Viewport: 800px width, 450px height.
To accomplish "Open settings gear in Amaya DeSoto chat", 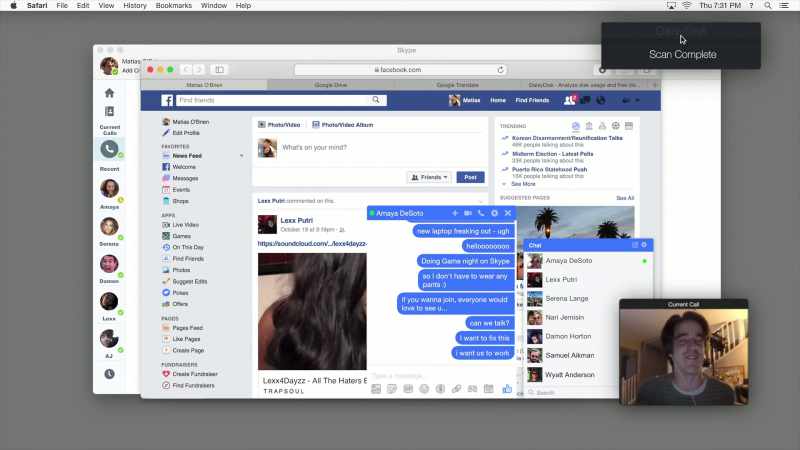I will pyautogui.click(x=494, y=213).
